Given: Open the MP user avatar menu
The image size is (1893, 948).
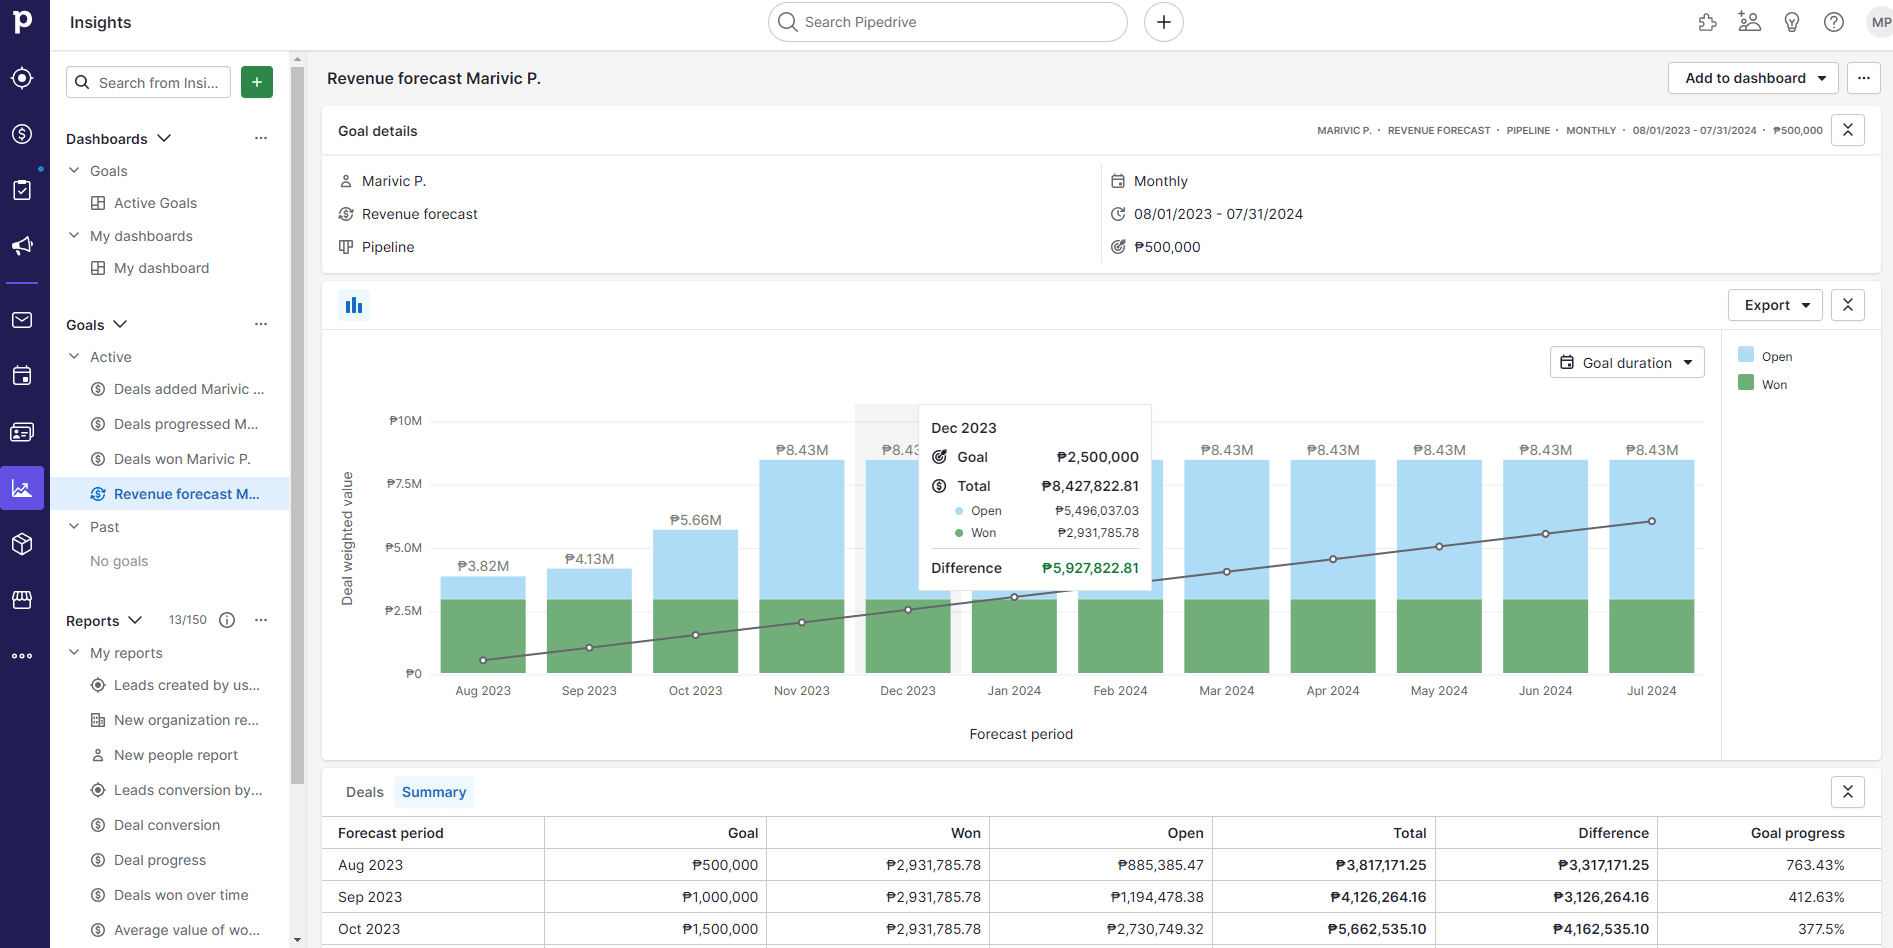Looking at the screenshot, I should [1880, 22].
